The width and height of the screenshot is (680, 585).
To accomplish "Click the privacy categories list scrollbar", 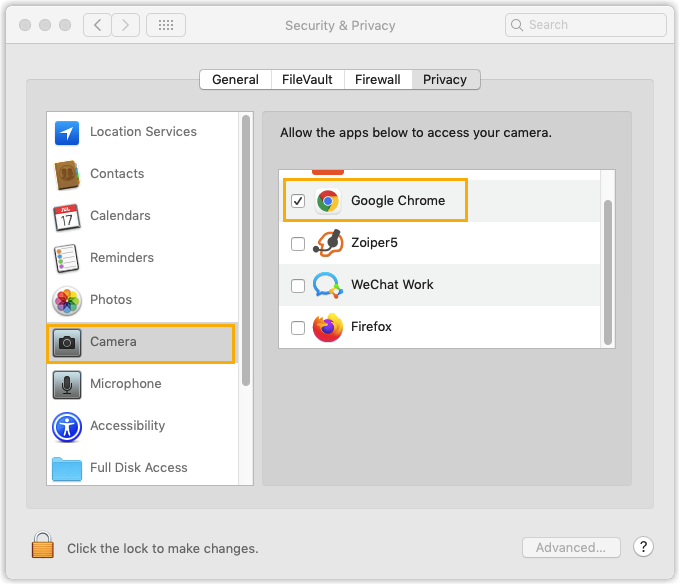I will click(246, 251).
